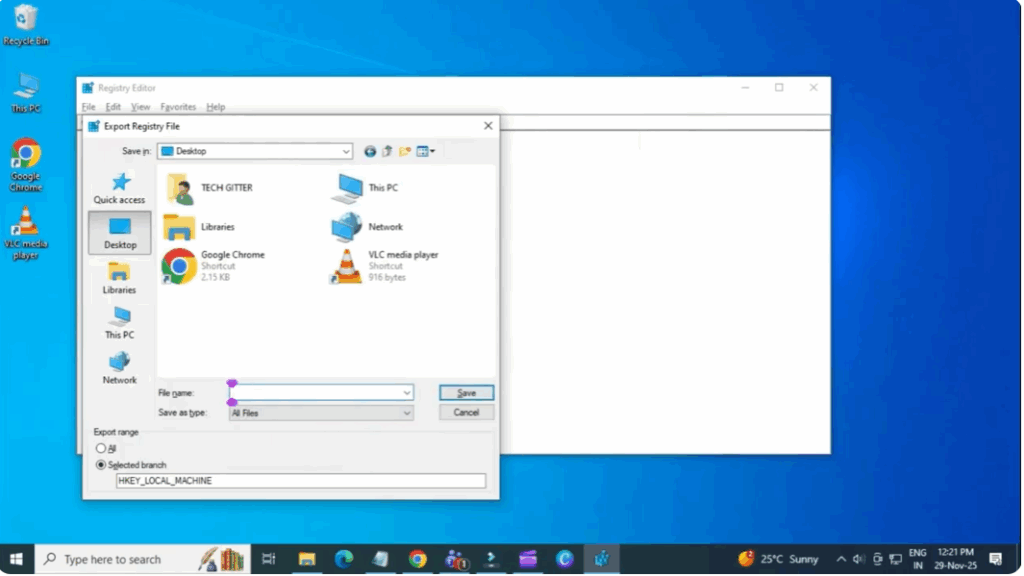The image size is (1024, 576).
Task: Click the HKEY_LOCAL_MACHINE branch text field
Action: (x=300, y=481)
